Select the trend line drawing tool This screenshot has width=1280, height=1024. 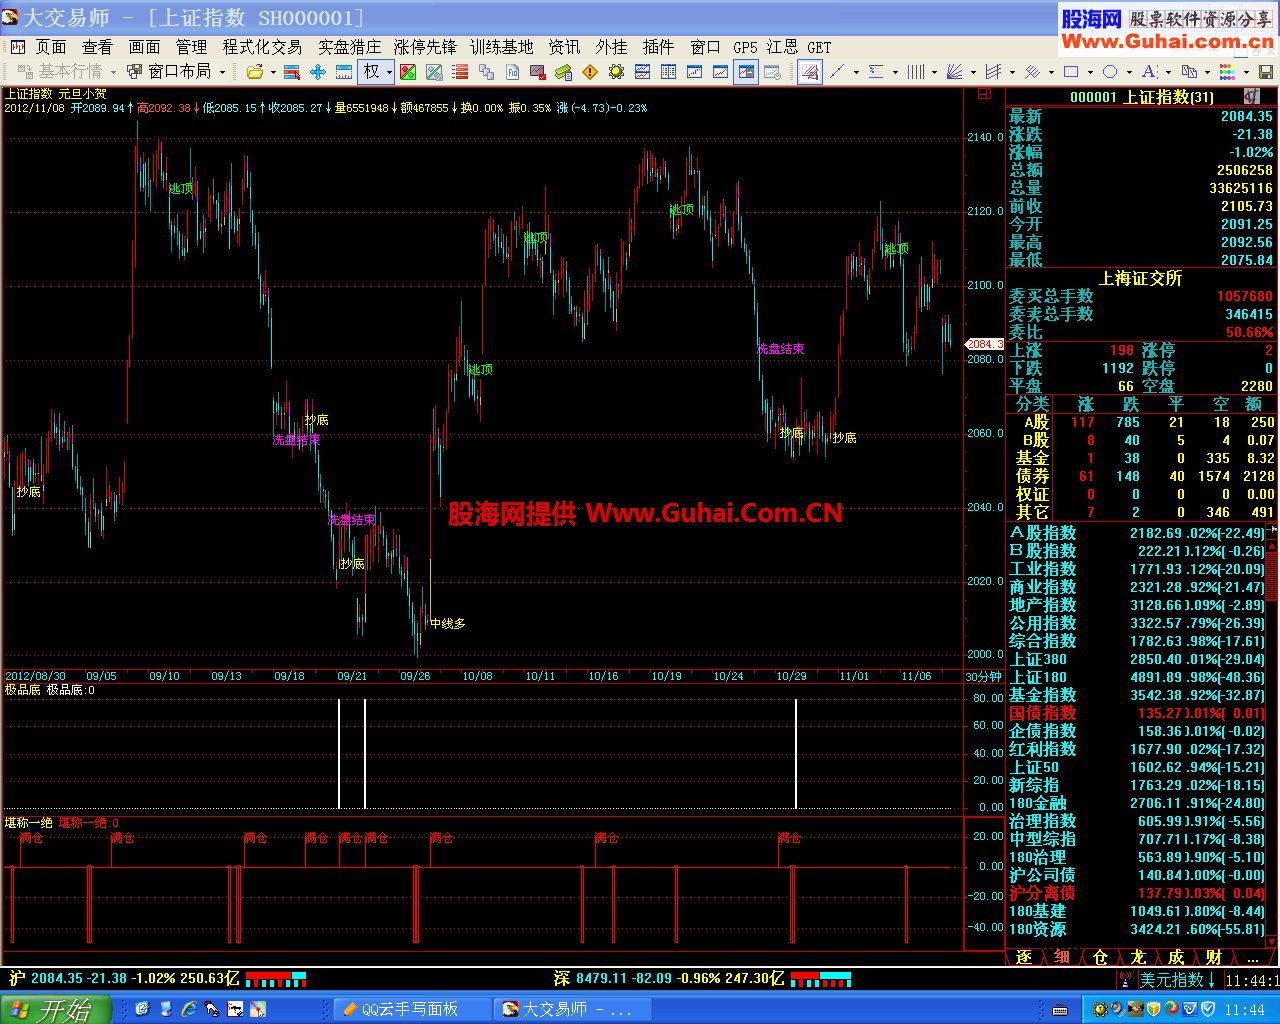[x=837, y=72]
